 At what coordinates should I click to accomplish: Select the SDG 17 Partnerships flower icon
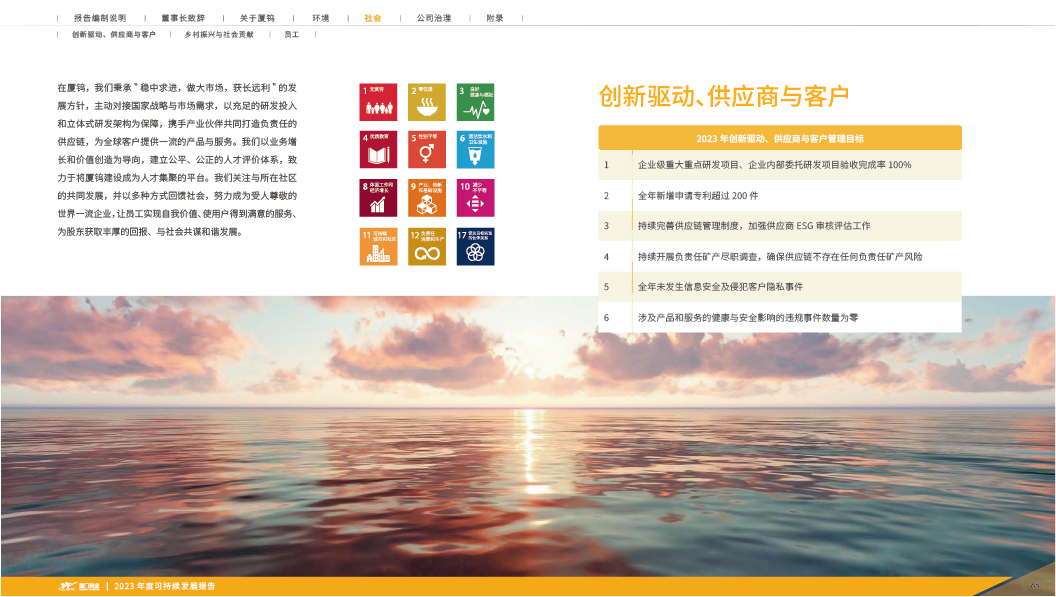click(475, 246)
